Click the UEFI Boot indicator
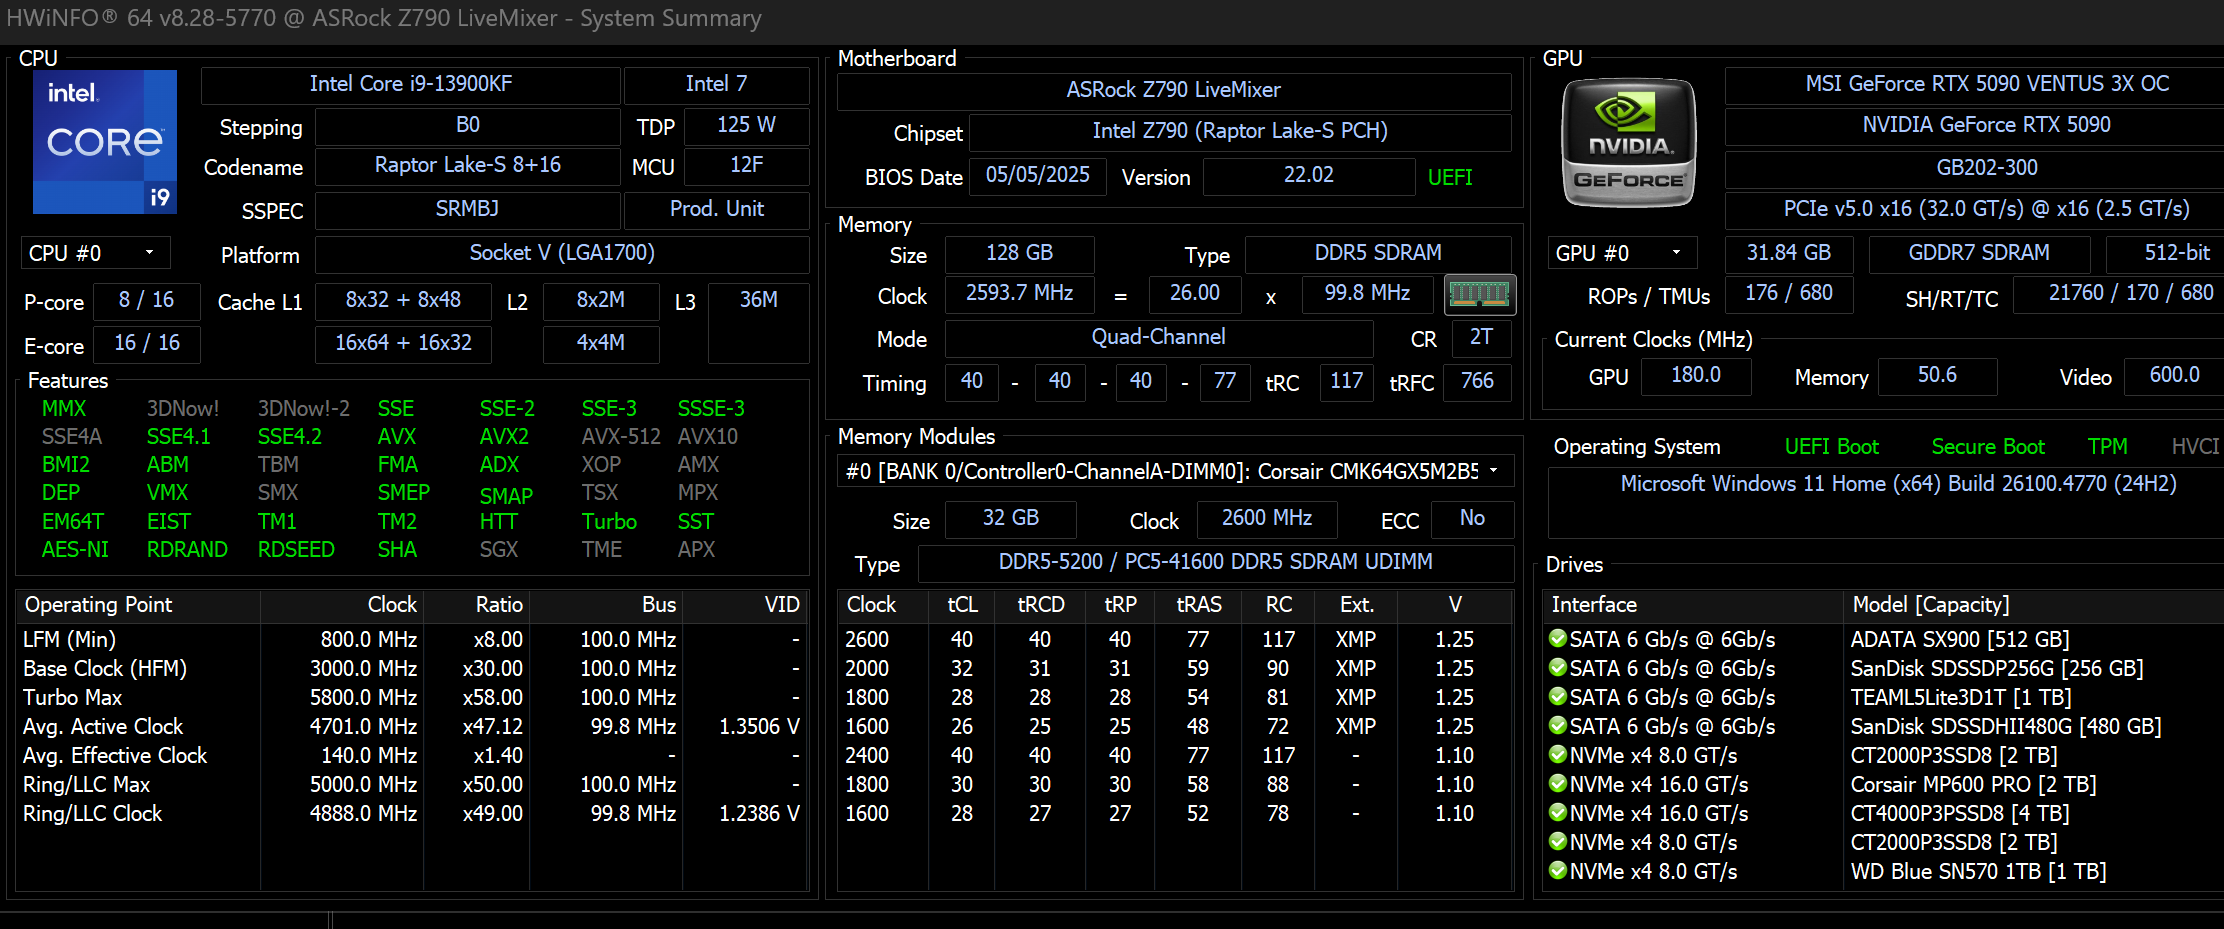Screen dimensions: 2224x929 (x=1832, y=447)
